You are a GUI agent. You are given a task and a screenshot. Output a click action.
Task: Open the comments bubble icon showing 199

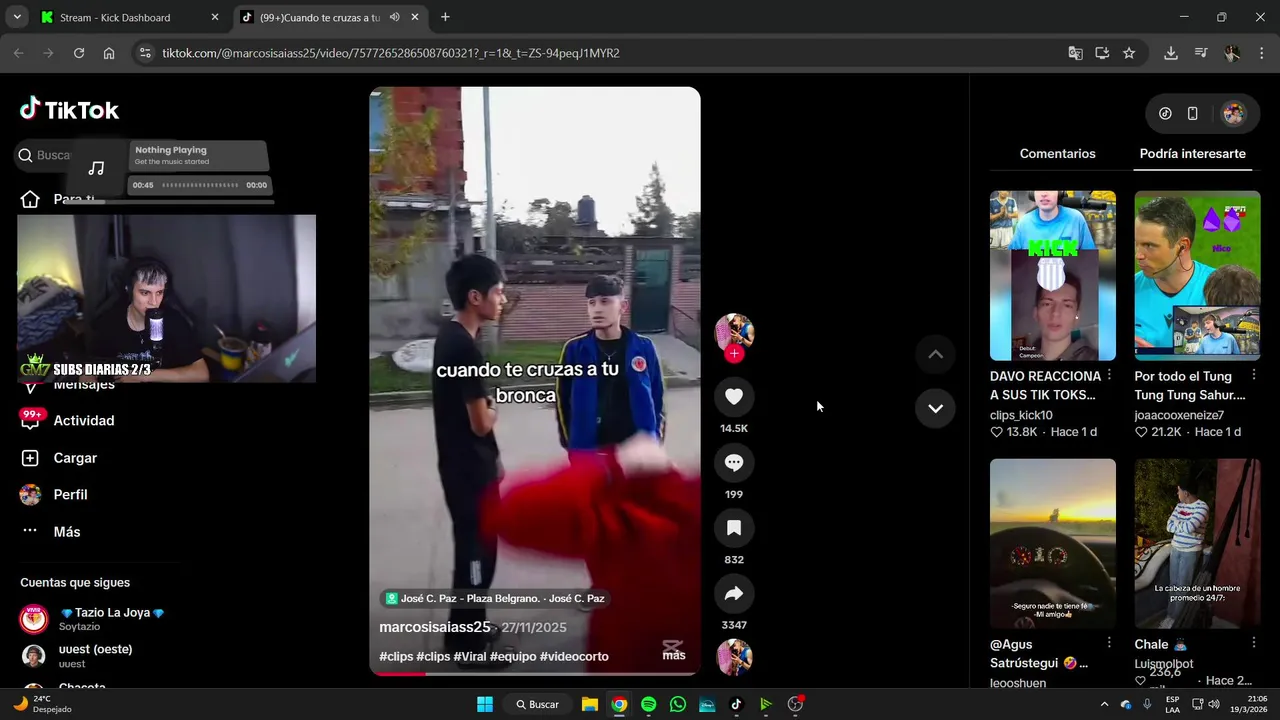click(734, 462)
